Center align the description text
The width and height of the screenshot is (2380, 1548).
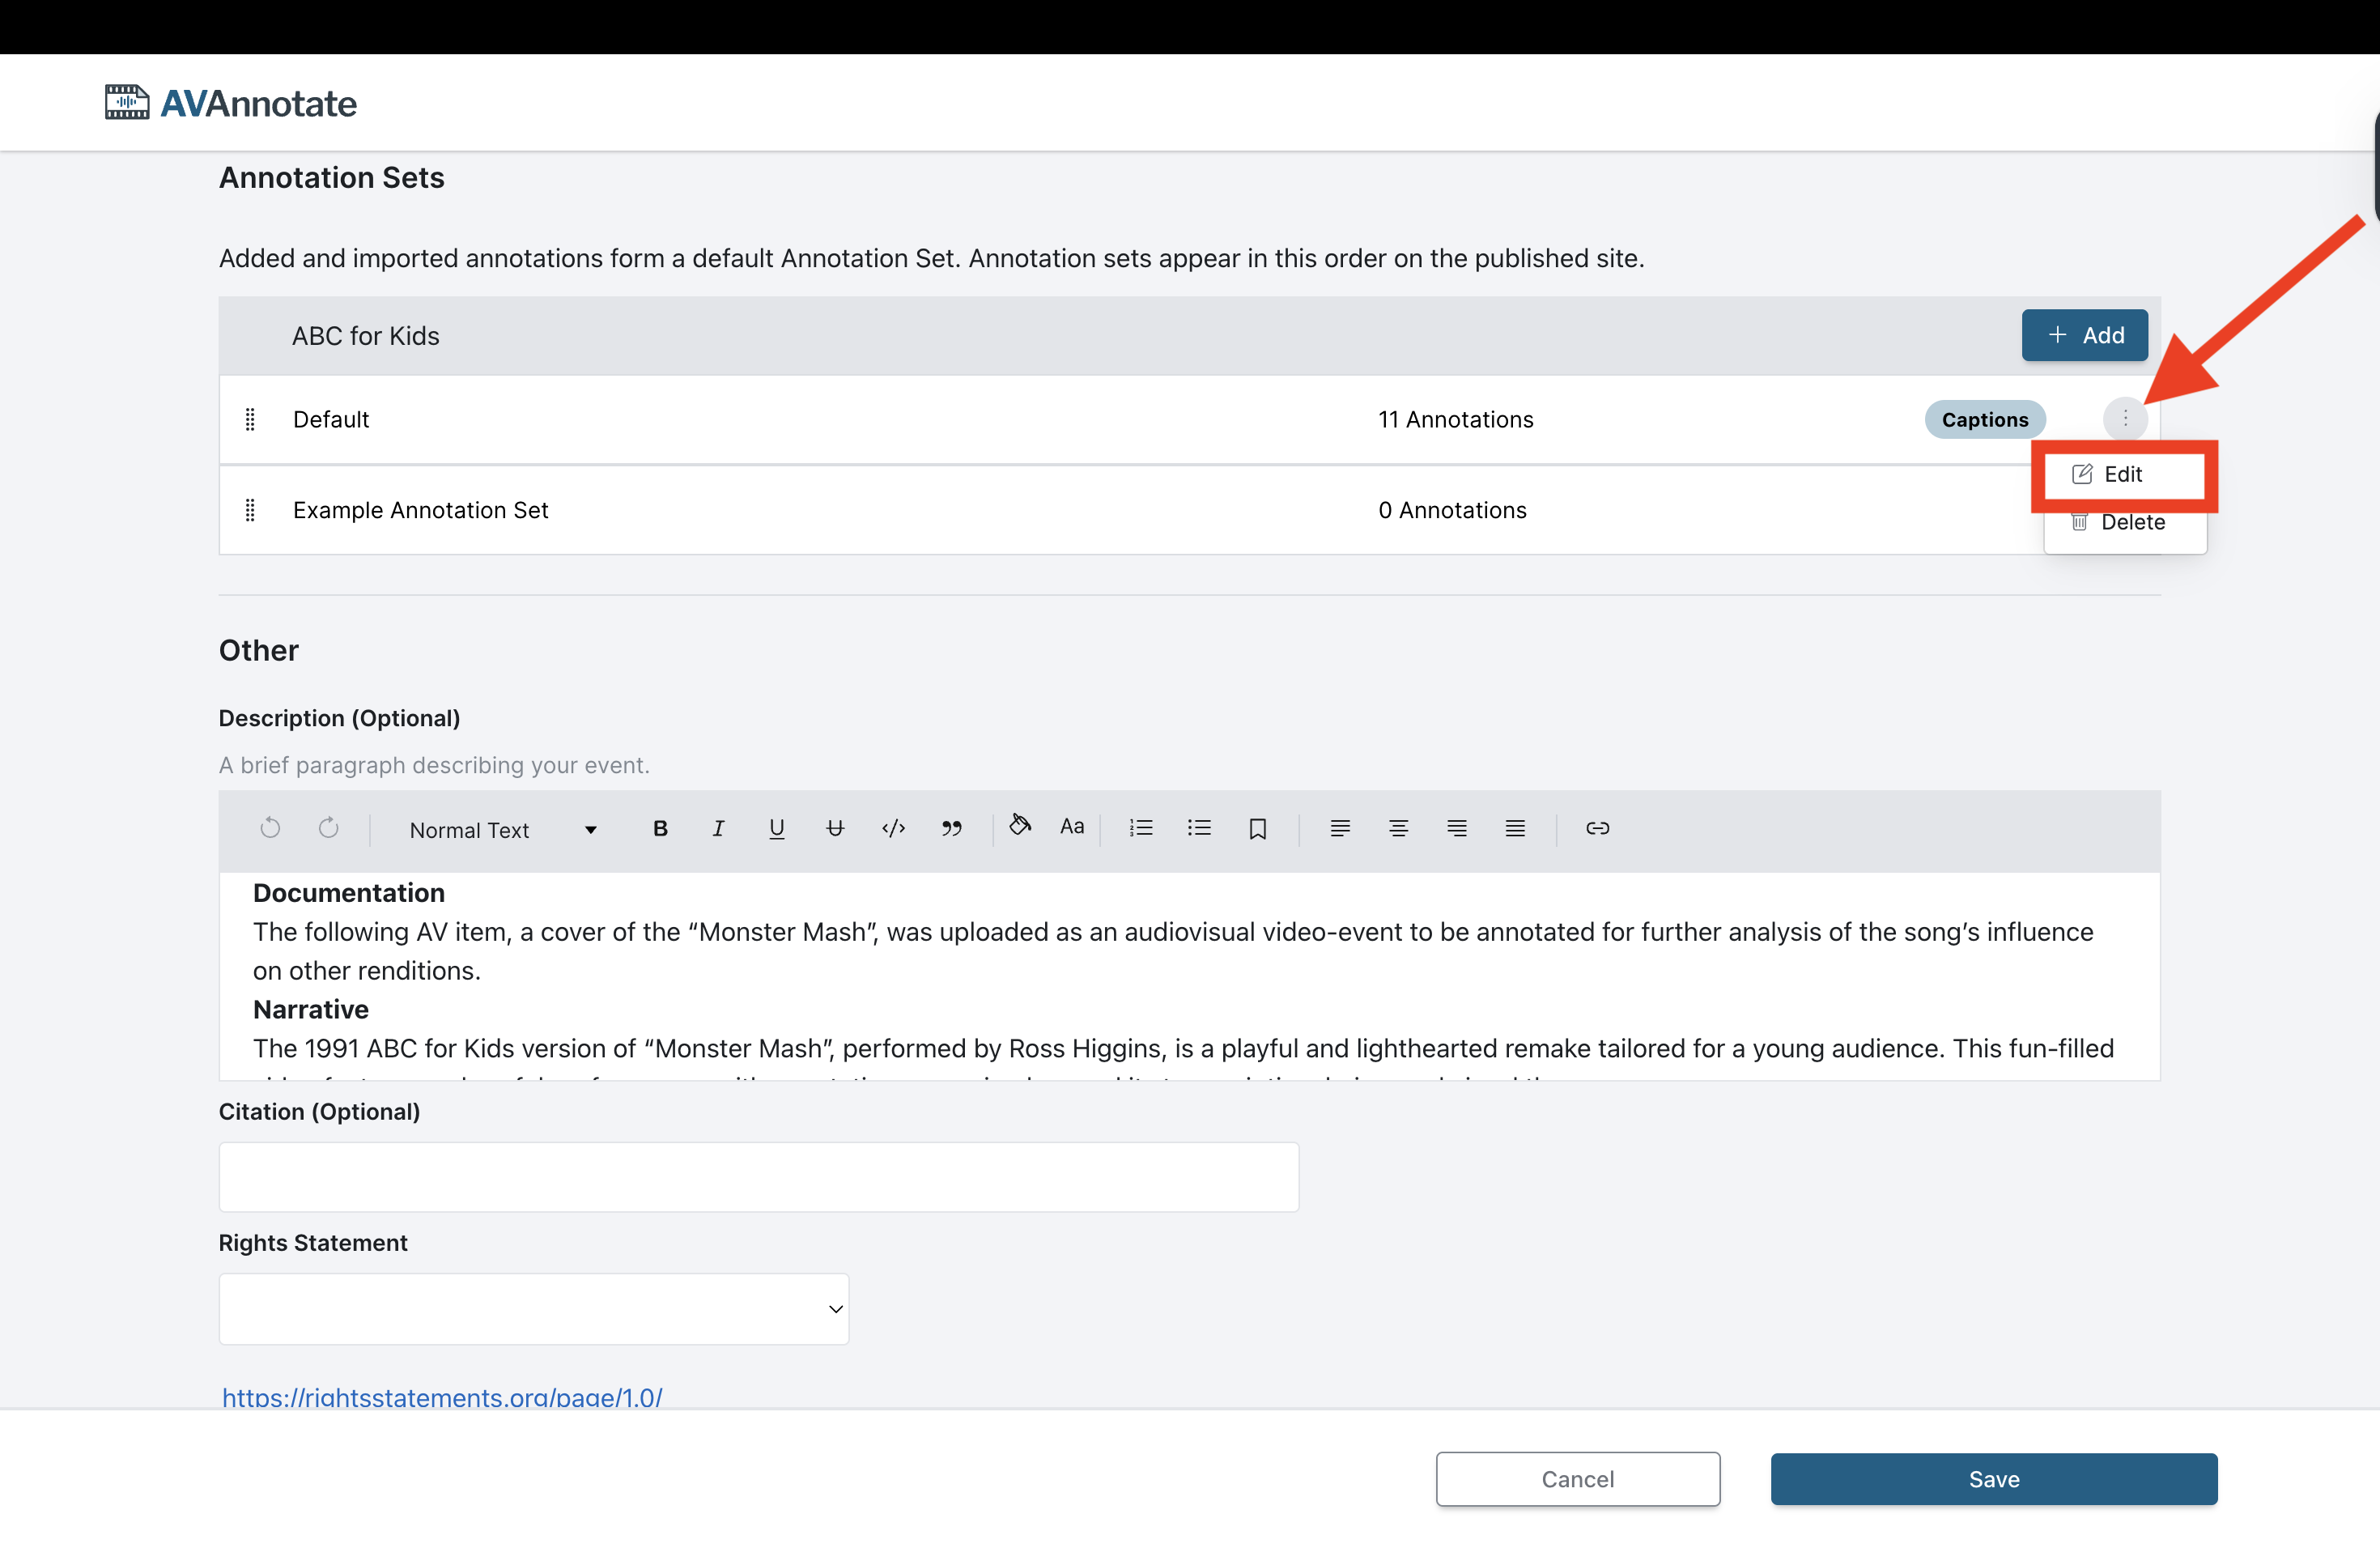point(1398,828)
